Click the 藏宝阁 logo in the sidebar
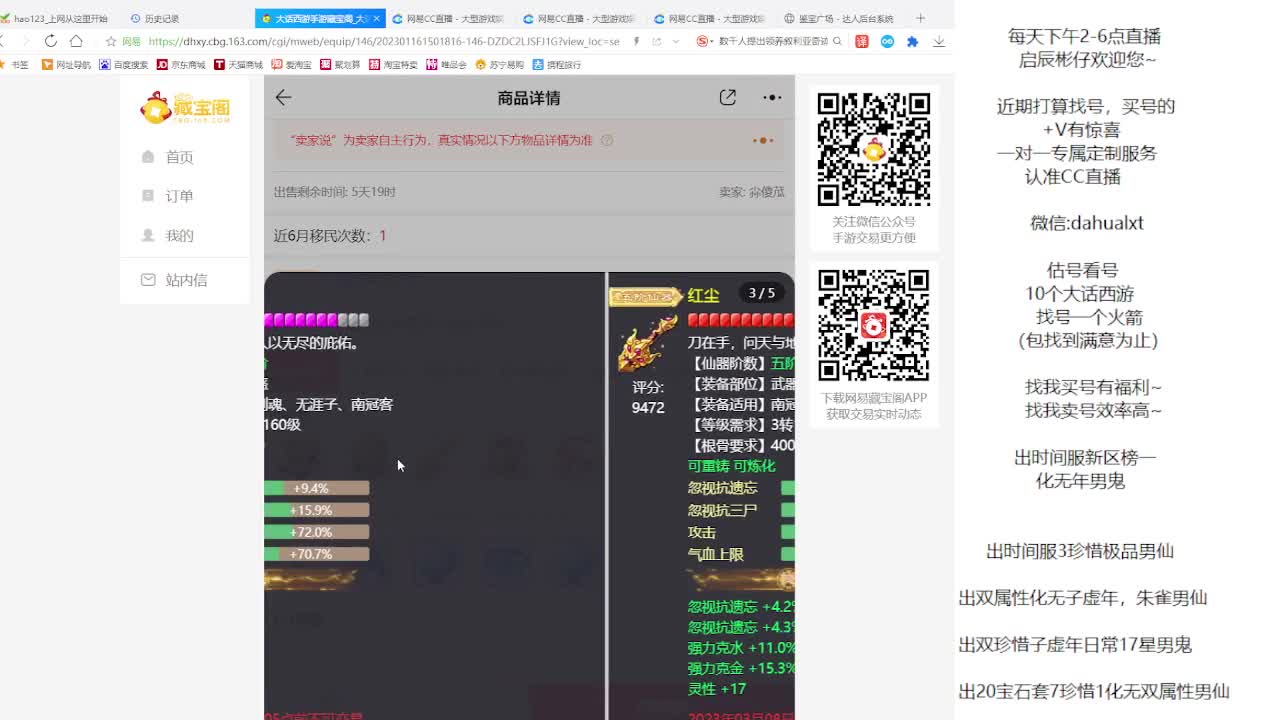 185,107
